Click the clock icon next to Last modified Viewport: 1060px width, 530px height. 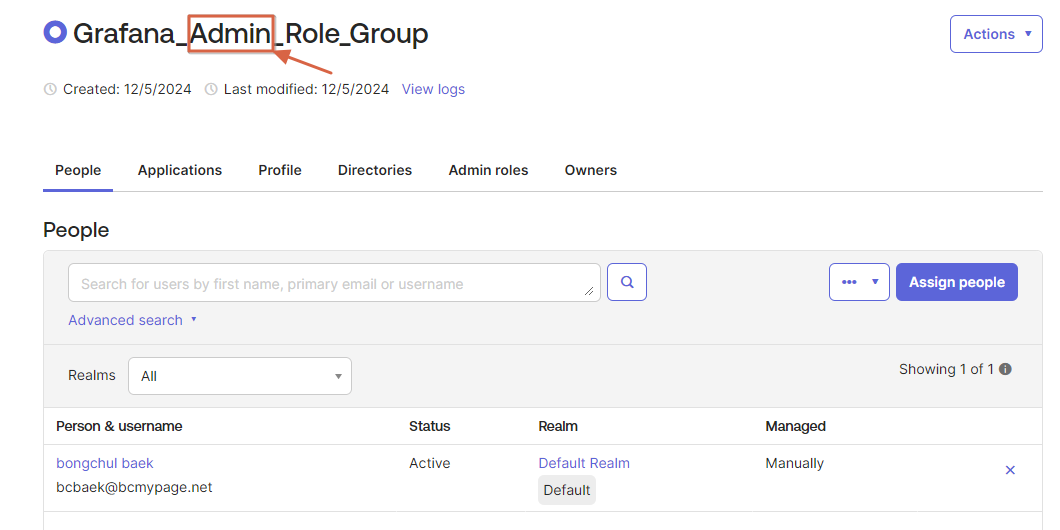pos(211,89)
